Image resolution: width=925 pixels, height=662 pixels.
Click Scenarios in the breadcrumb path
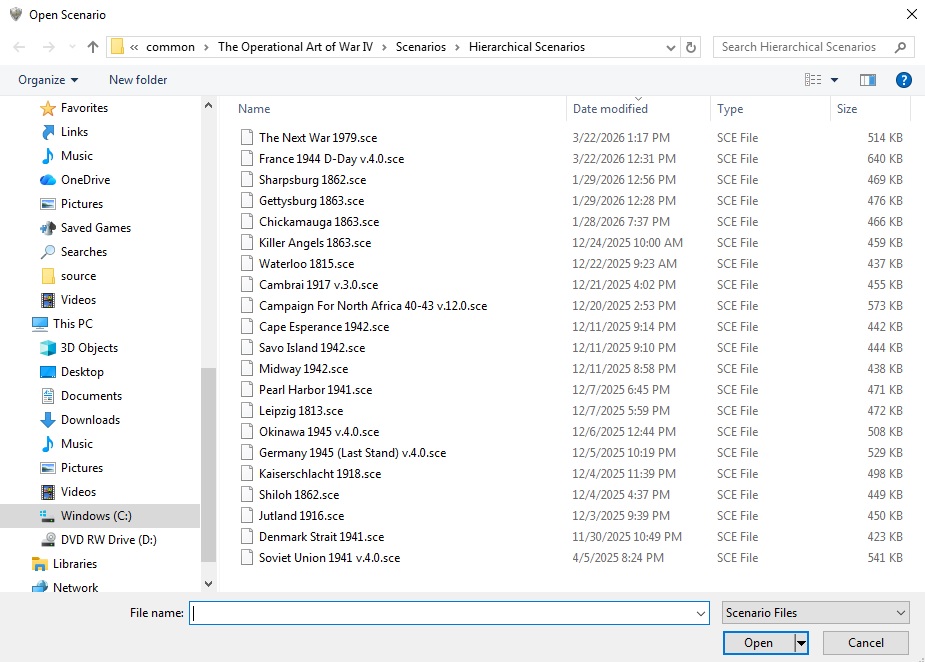pos(421,46)
